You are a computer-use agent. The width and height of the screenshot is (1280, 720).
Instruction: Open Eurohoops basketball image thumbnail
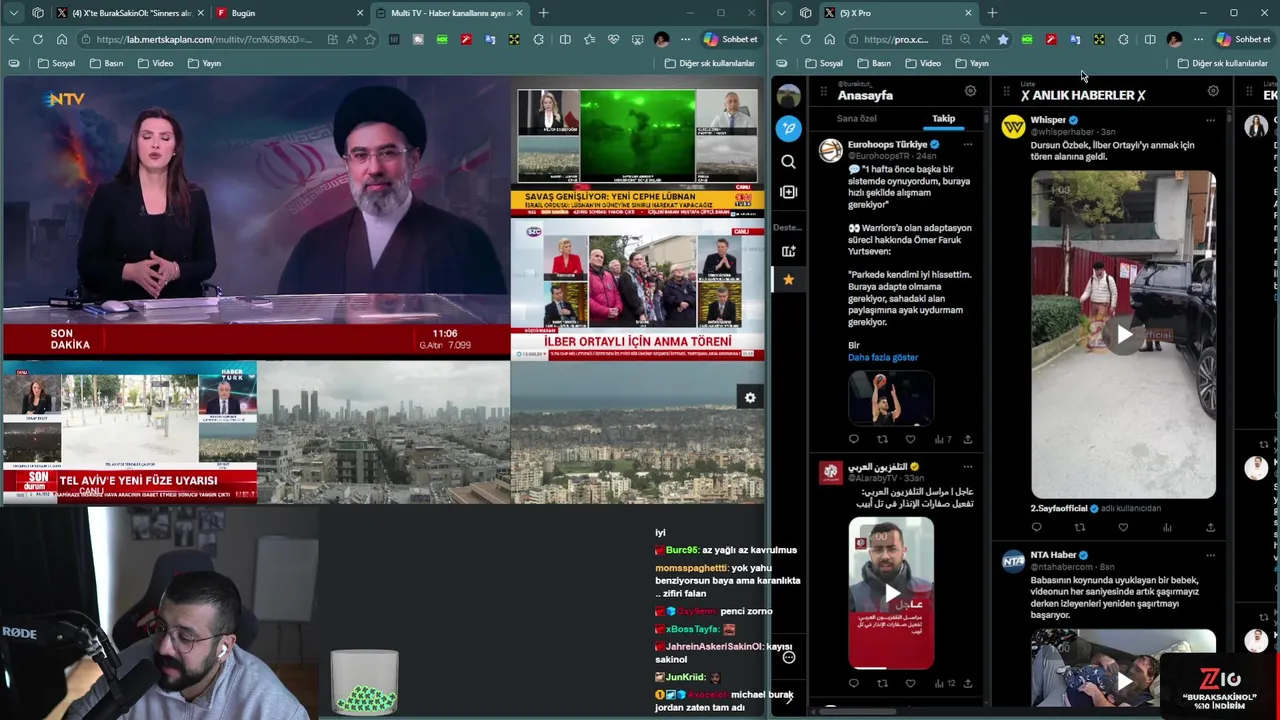[891, 398]
